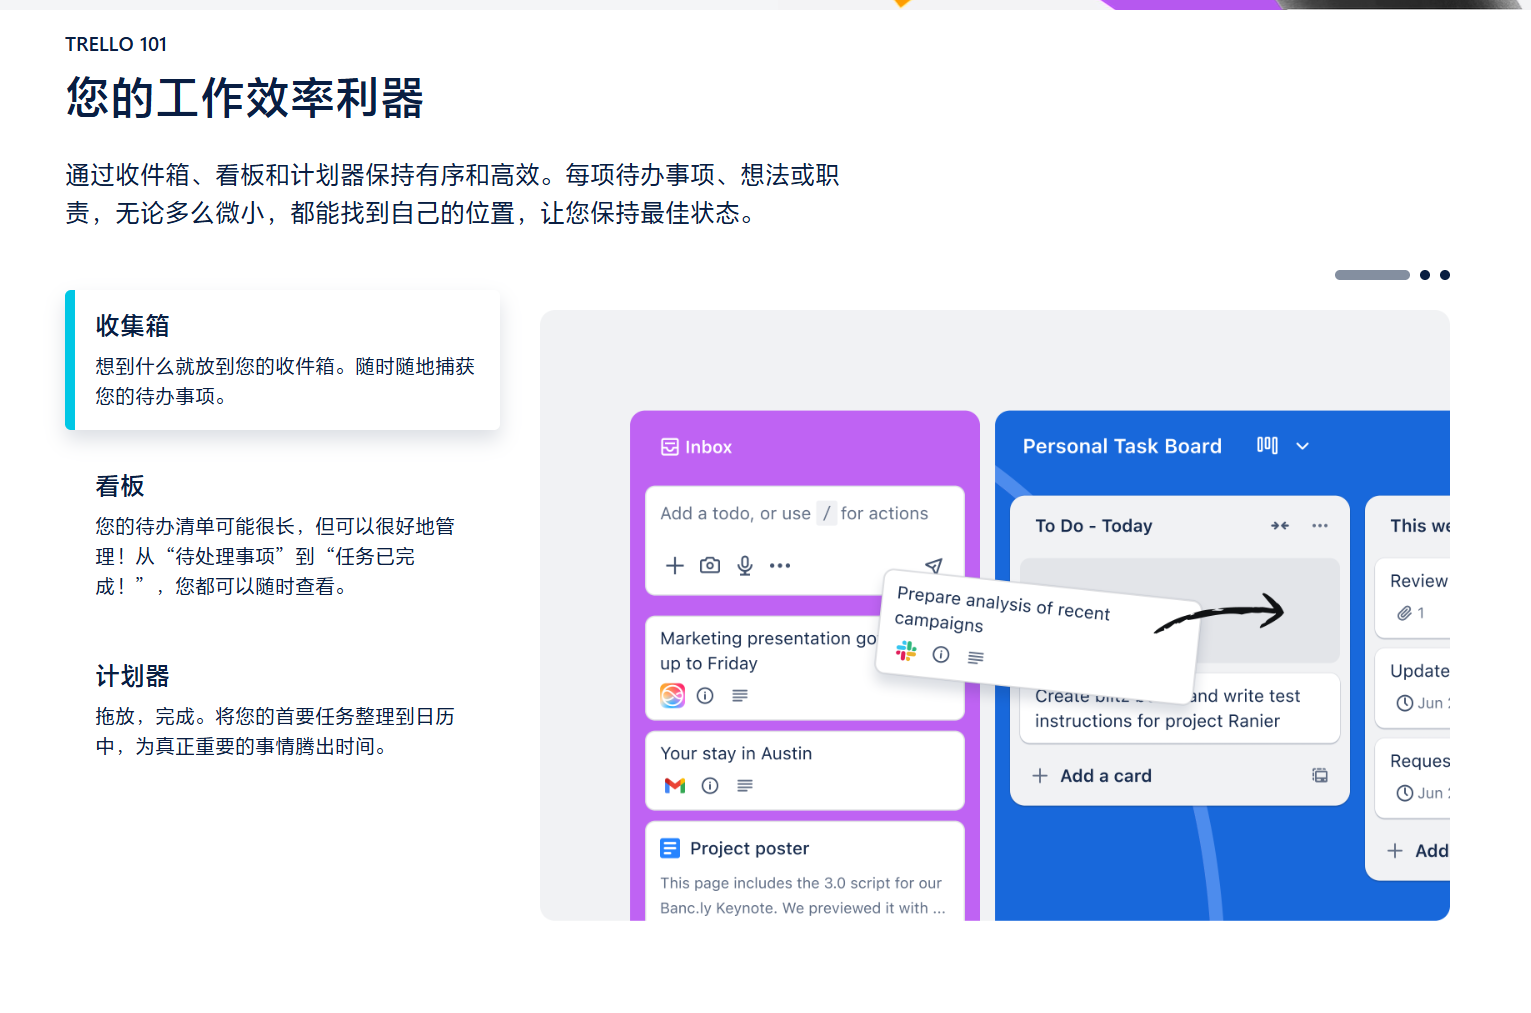The height and width of the screenshot is (1013, 1531).
Task: Click description icon on floating campaigns card
Action: point(976,657)
